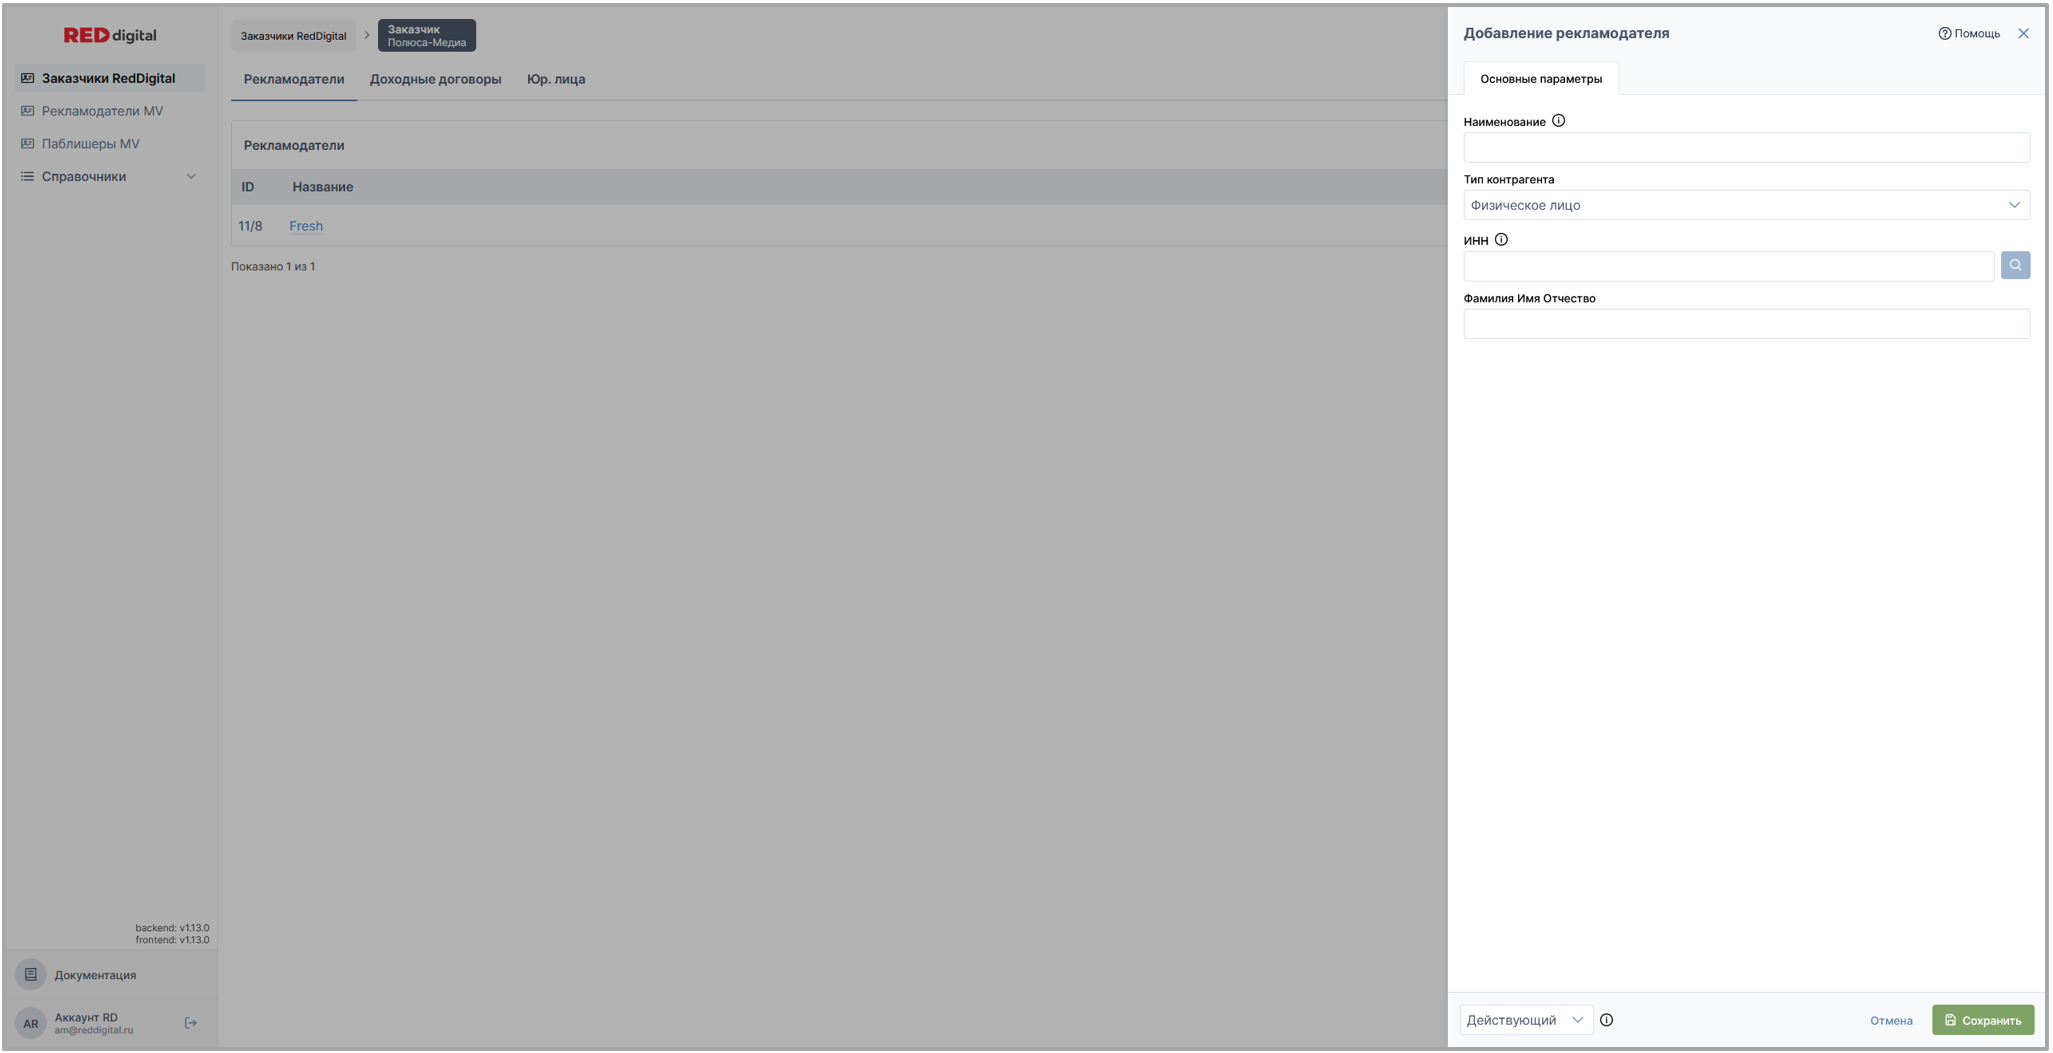Click the AR account avatar
Image resolution: width=2053 pixels, height=1053 pixels.
(x=31, y=1023)
